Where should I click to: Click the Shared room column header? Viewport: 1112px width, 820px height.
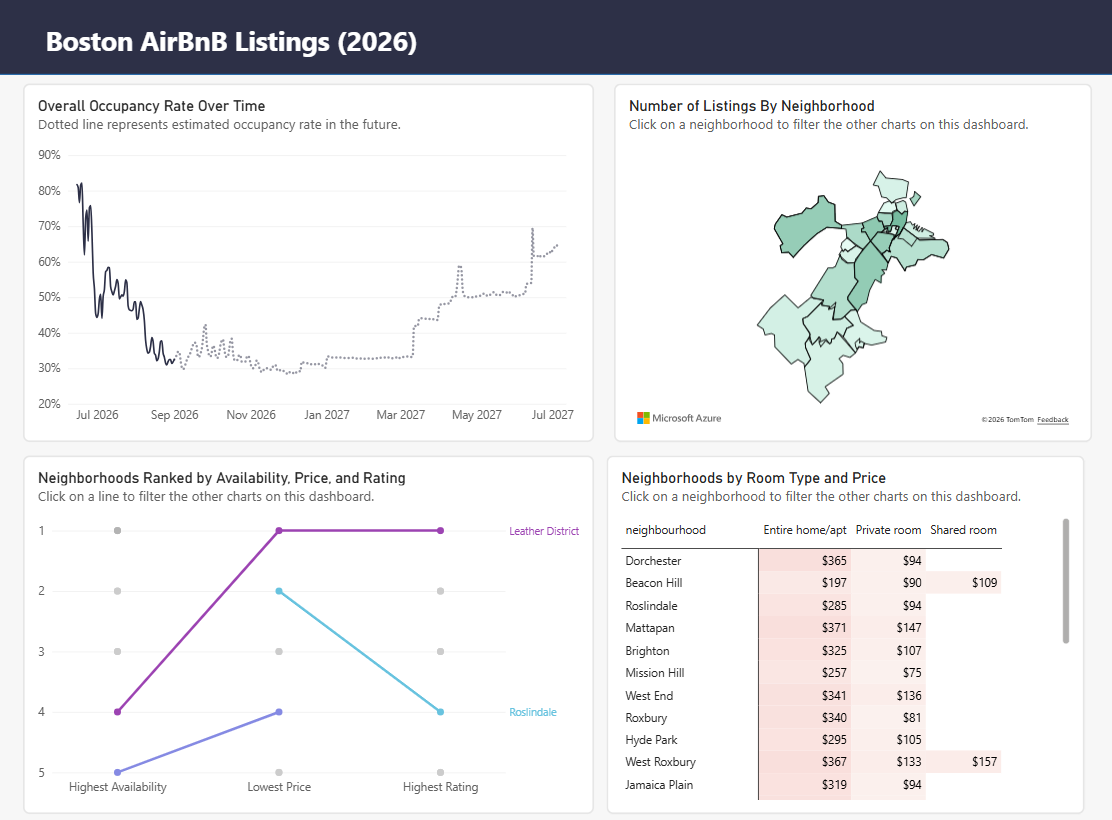tap(963, 530)
